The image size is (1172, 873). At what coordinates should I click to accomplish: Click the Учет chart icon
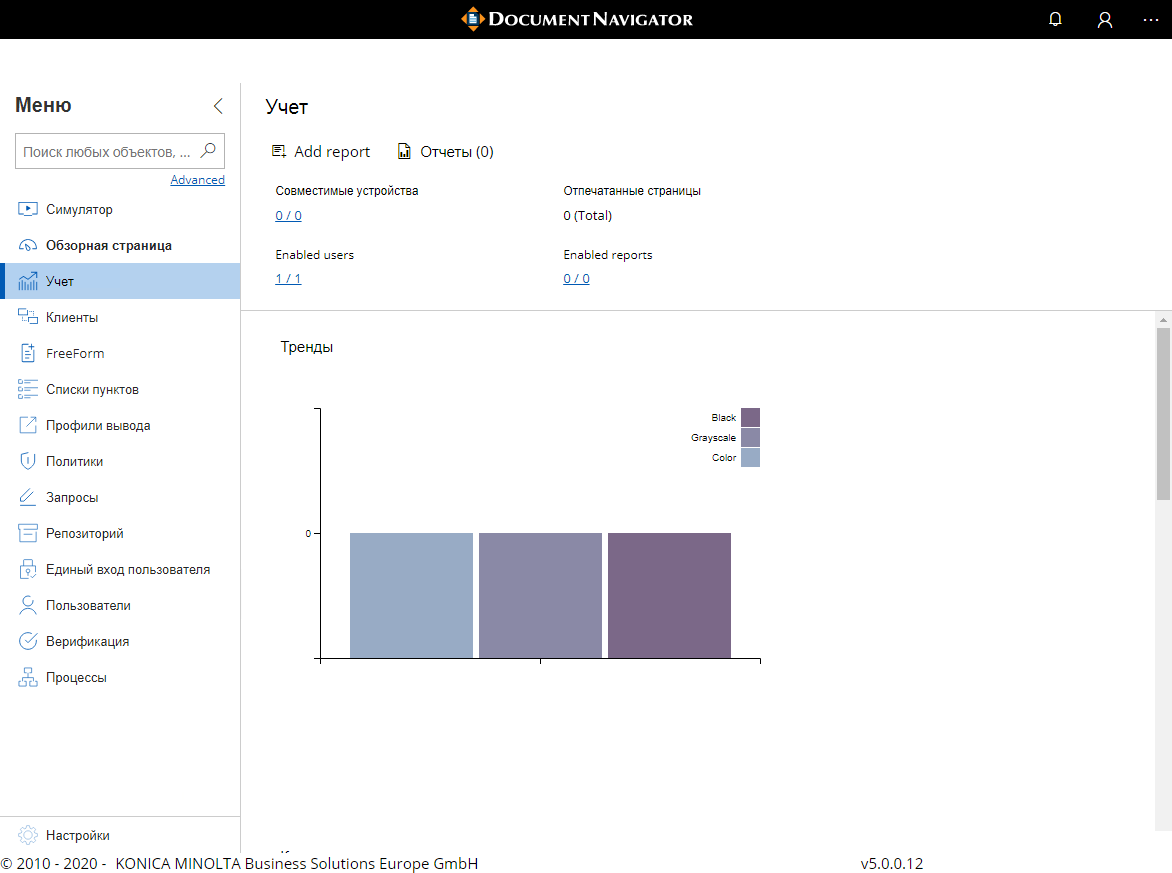28,281
